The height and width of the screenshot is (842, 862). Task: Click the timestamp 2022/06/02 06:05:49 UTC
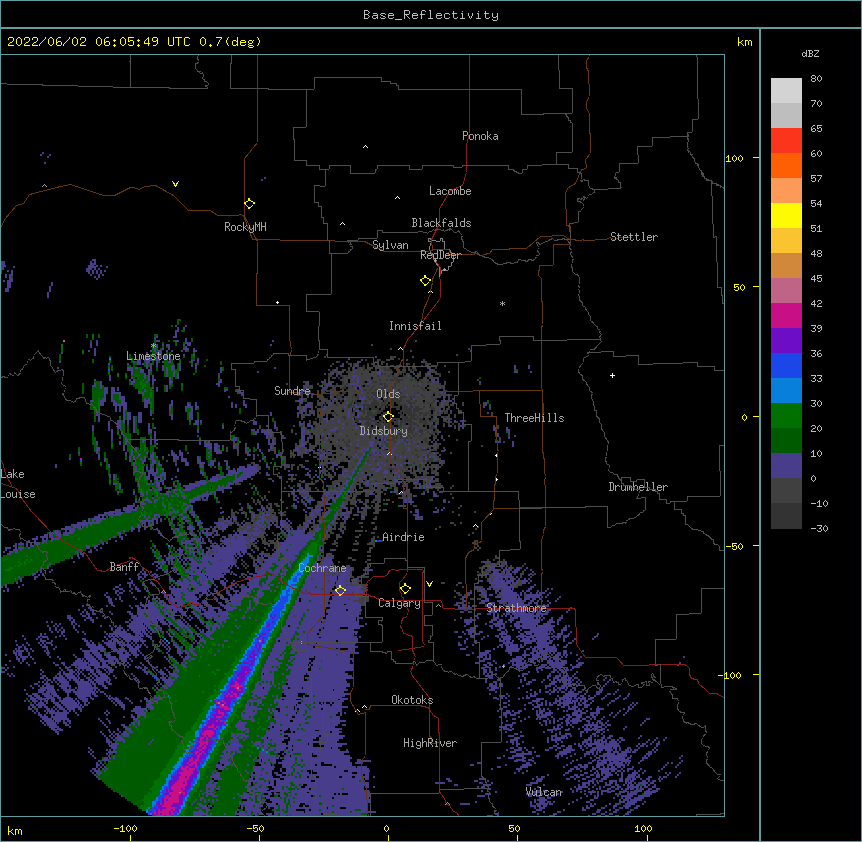(x=99, y=42)
